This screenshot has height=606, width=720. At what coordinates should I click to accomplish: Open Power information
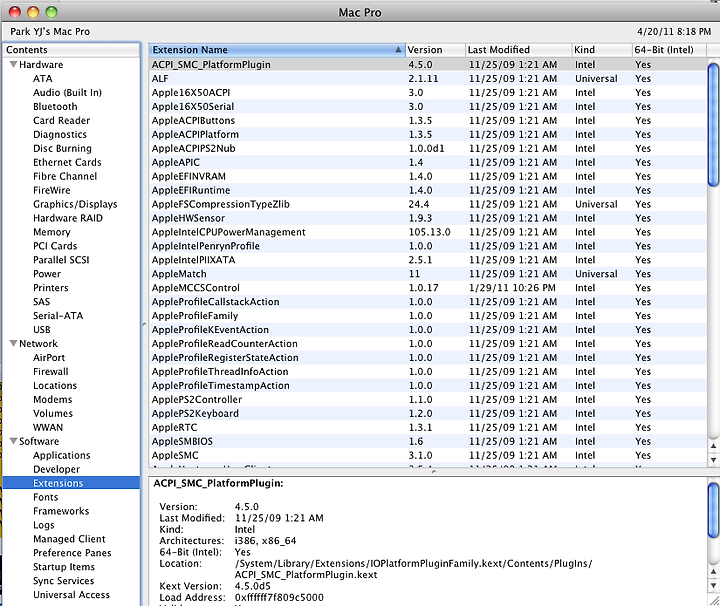pyautogui.click(x=47, y=274)
